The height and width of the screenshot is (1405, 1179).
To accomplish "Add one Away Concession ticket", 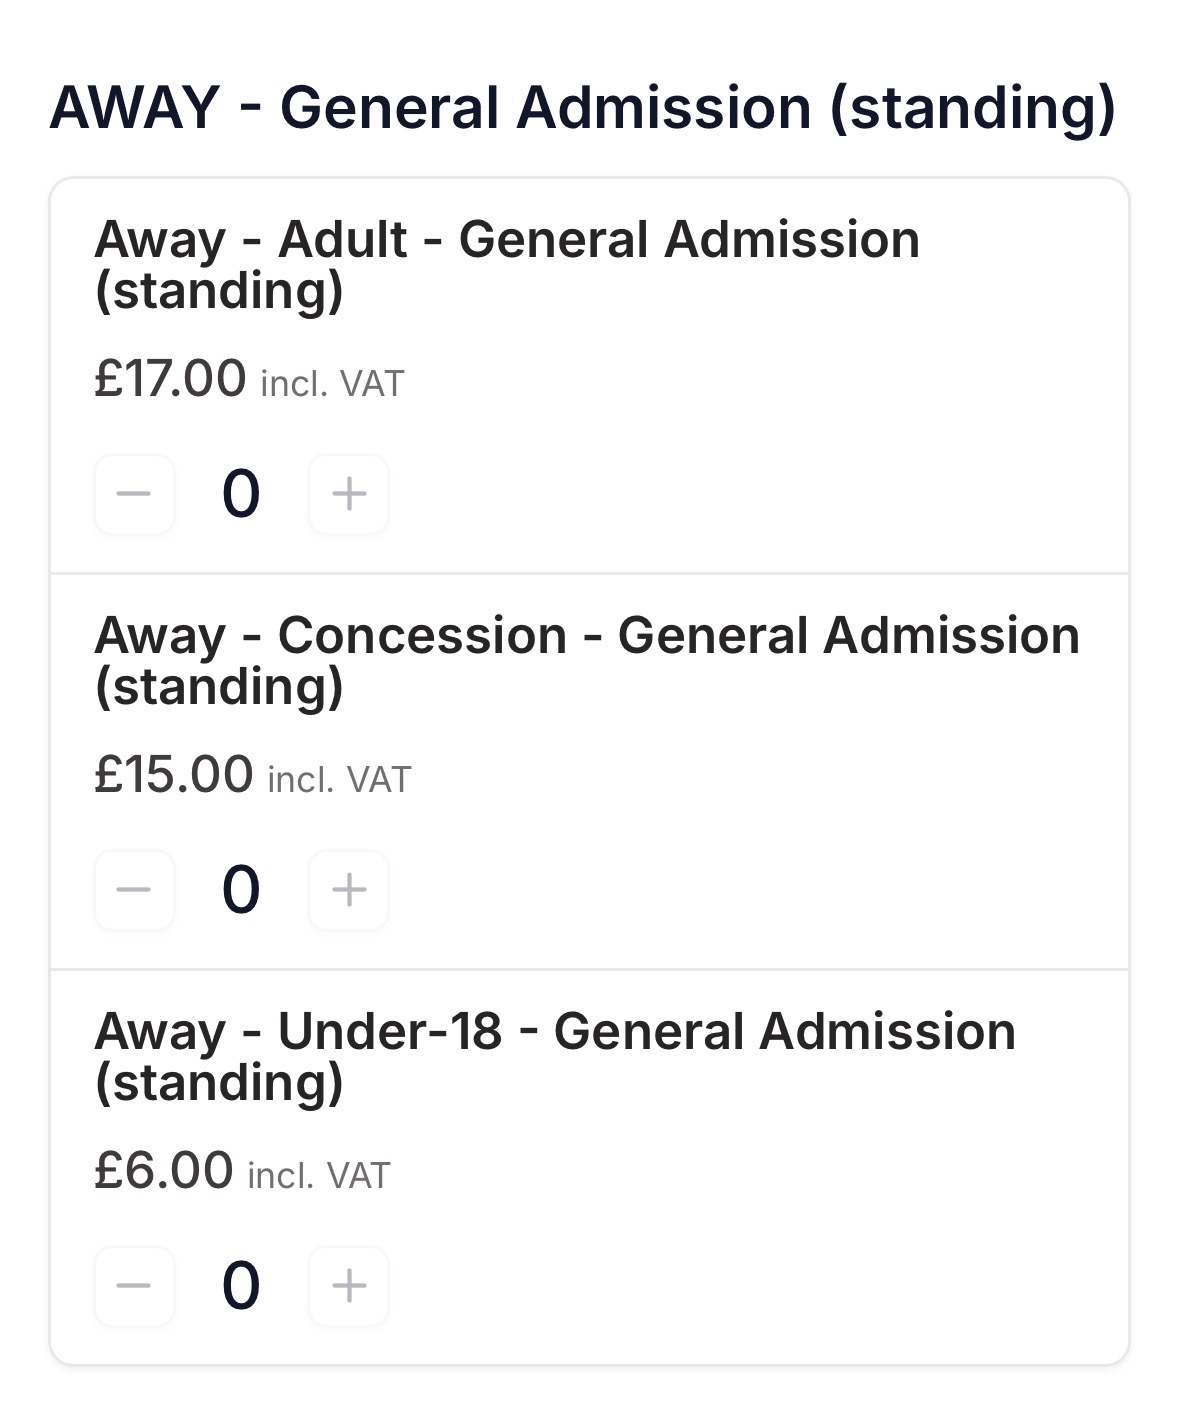I will click(349, 890).
